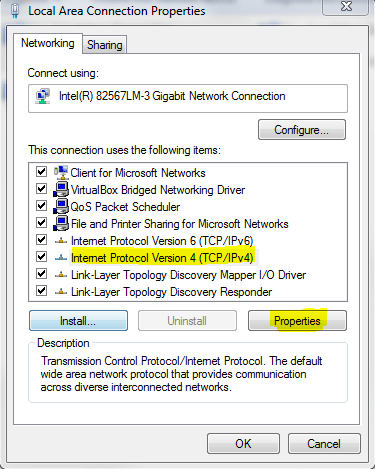The height and width of the screenshot is (469, 375).
Task: Open Properties for the selected item
Action: point(297,321)
